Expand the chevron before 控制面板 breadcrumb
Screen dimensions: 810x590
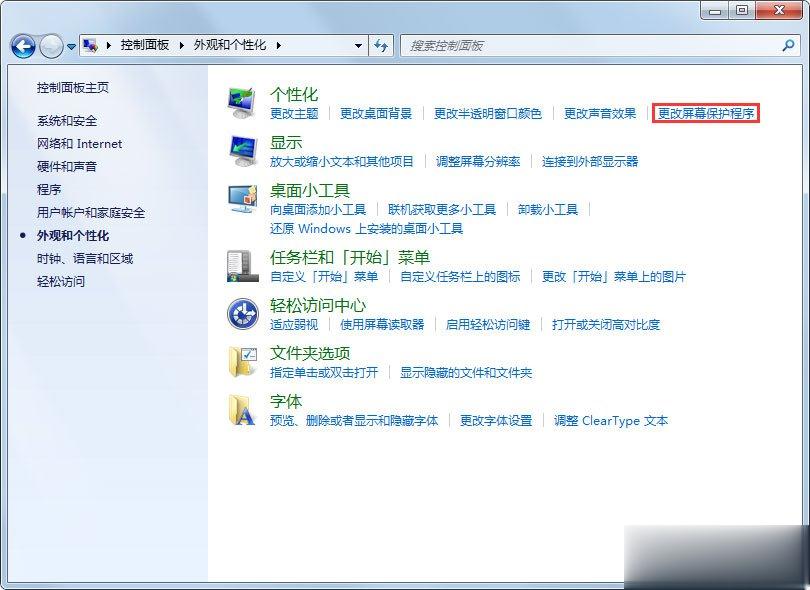point(108,45)
